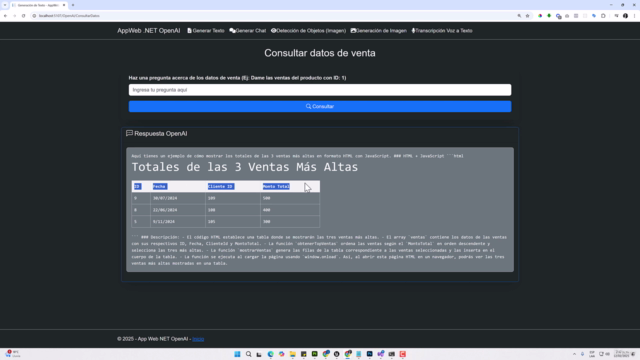Click the colorful wheel extension icon
This screenshot has width=640, height=360.
click(x=540, y=16)
